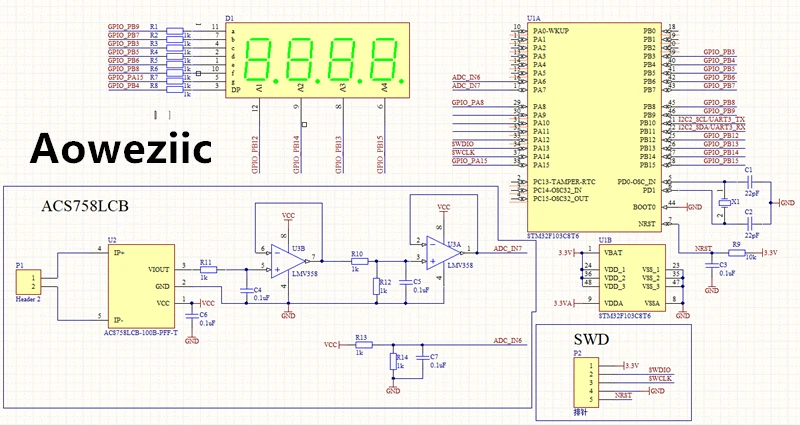Viewport: 800px width, 425px height.
Task: Click the U1B power block of STM32F103C8T6
Action: tap(632, 279)
